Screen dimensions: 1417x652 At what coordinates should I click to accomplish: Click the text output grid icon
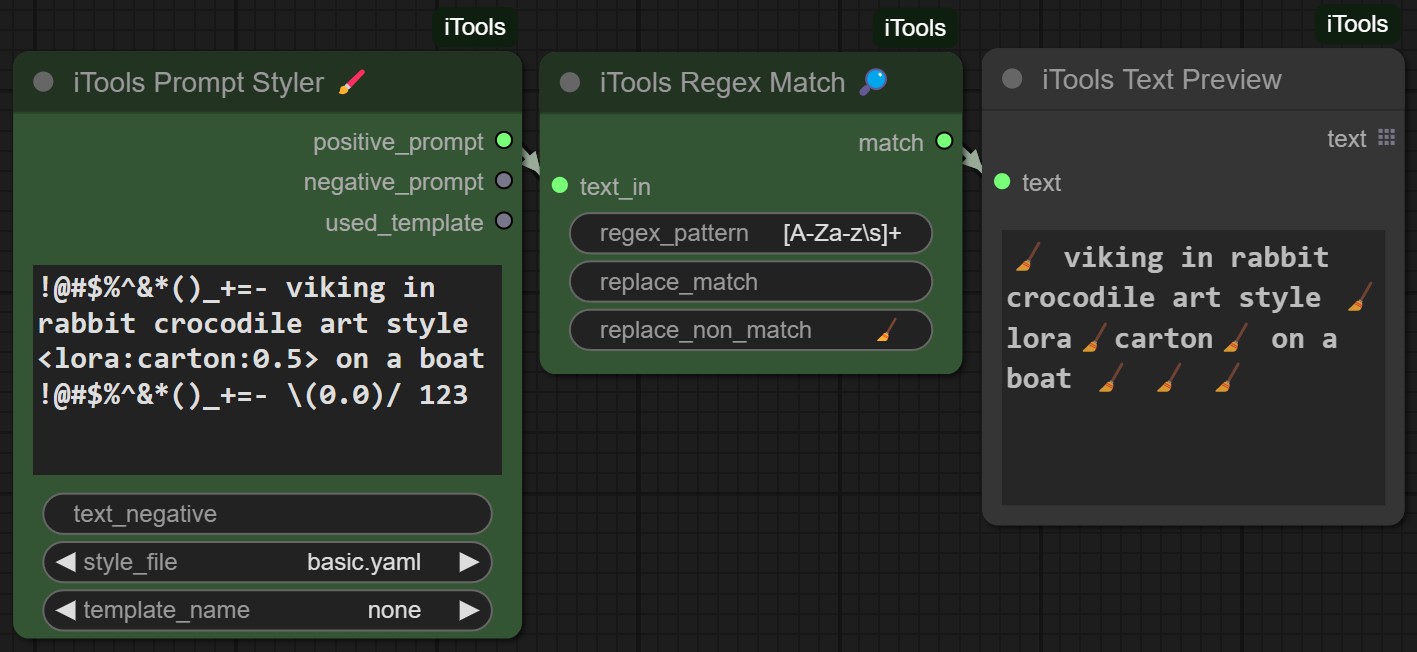pos(1386,138)
